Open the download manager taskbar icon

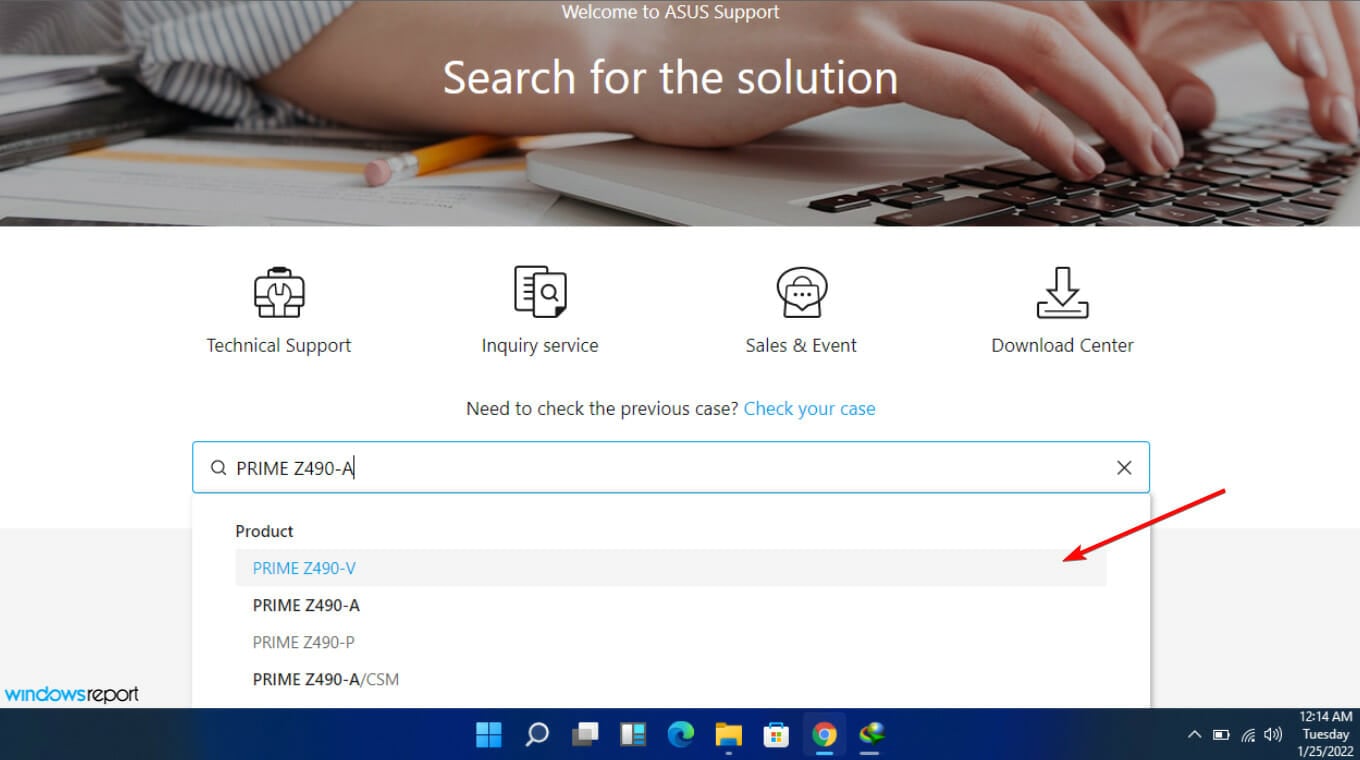[x=873, y=735]
